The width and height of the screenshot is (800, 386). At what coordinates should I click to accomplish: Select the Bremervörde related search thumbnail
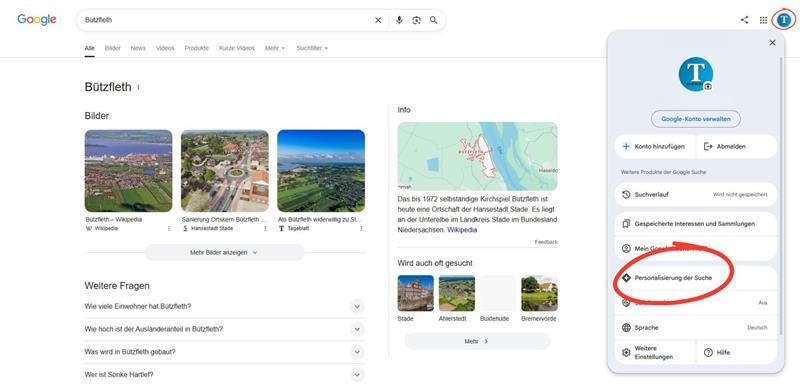(x=539, y=293)
